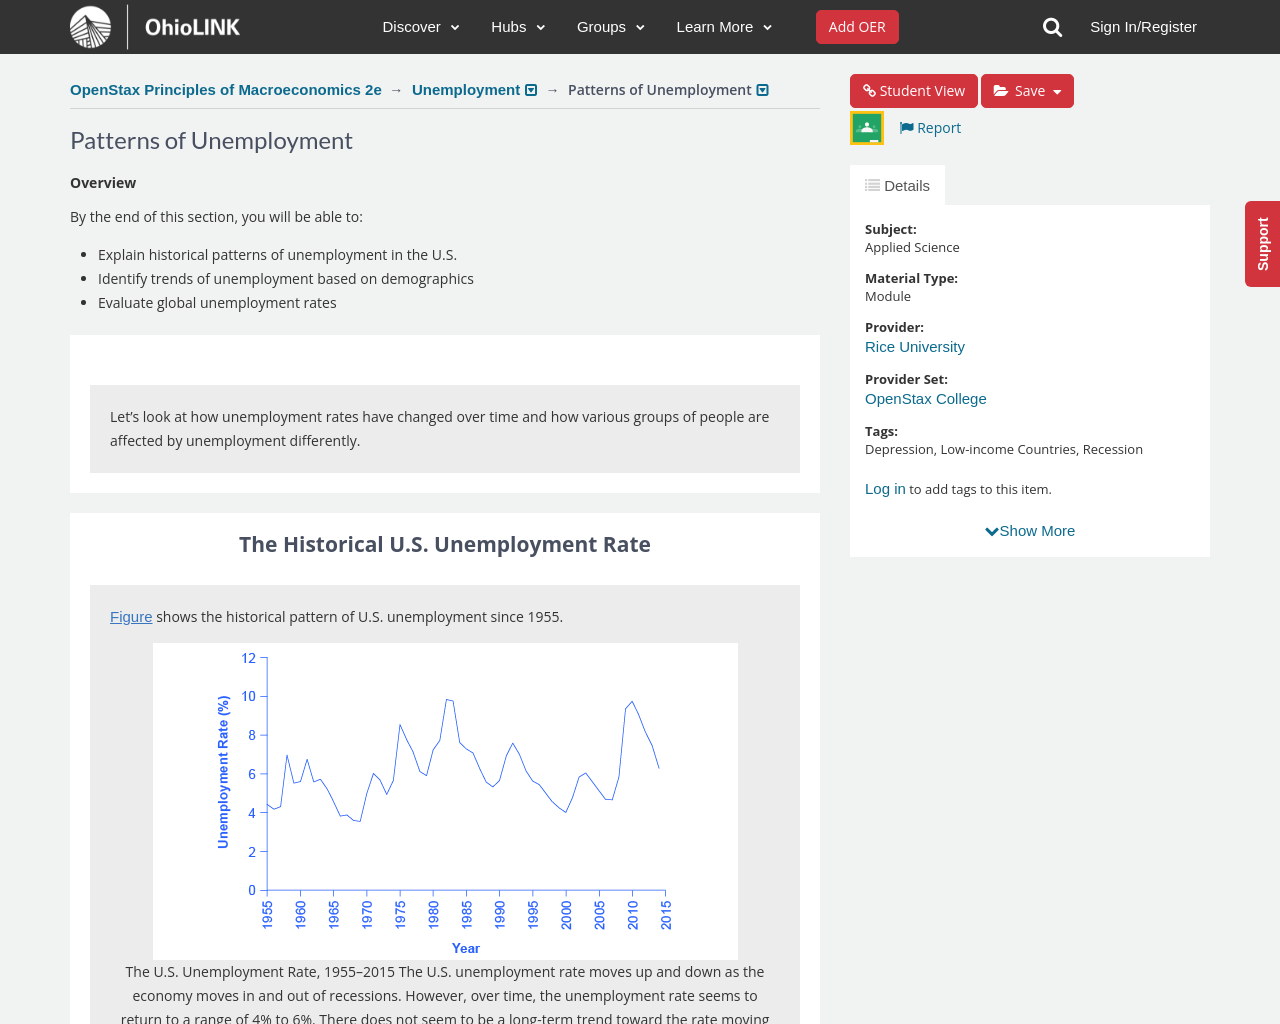Click the Google Classroom share icon
This screenshot has width=1280, height=1024.
click(x=867, y=128)
